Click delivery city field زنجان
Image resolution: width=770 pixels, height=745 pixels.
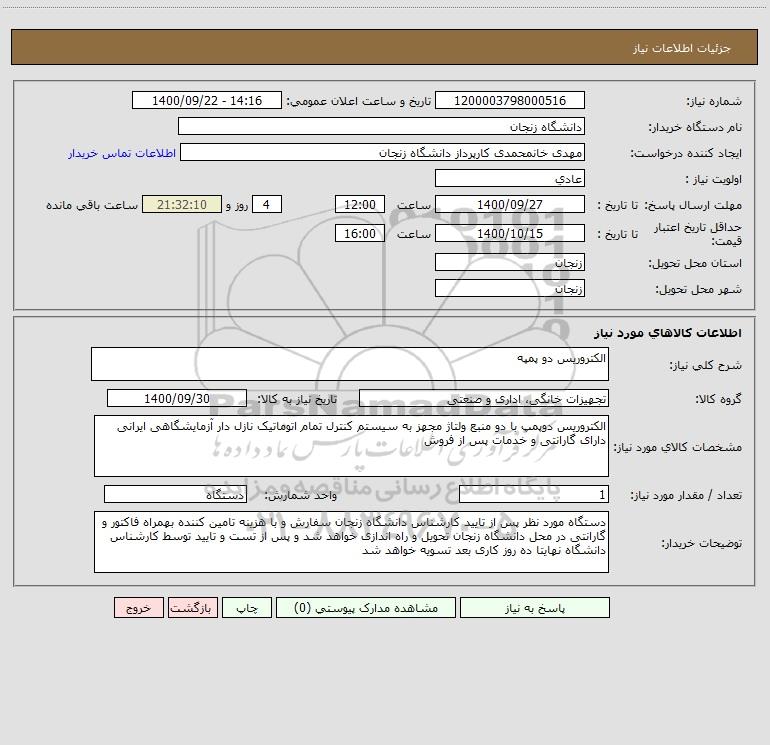pos(510,288)
